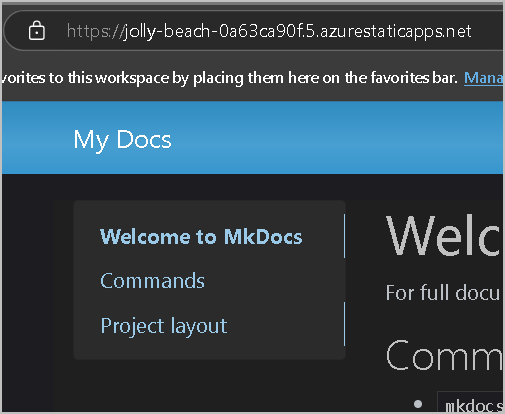
Task: Jump to Project layout section
Action: click(x=164, y=326)
